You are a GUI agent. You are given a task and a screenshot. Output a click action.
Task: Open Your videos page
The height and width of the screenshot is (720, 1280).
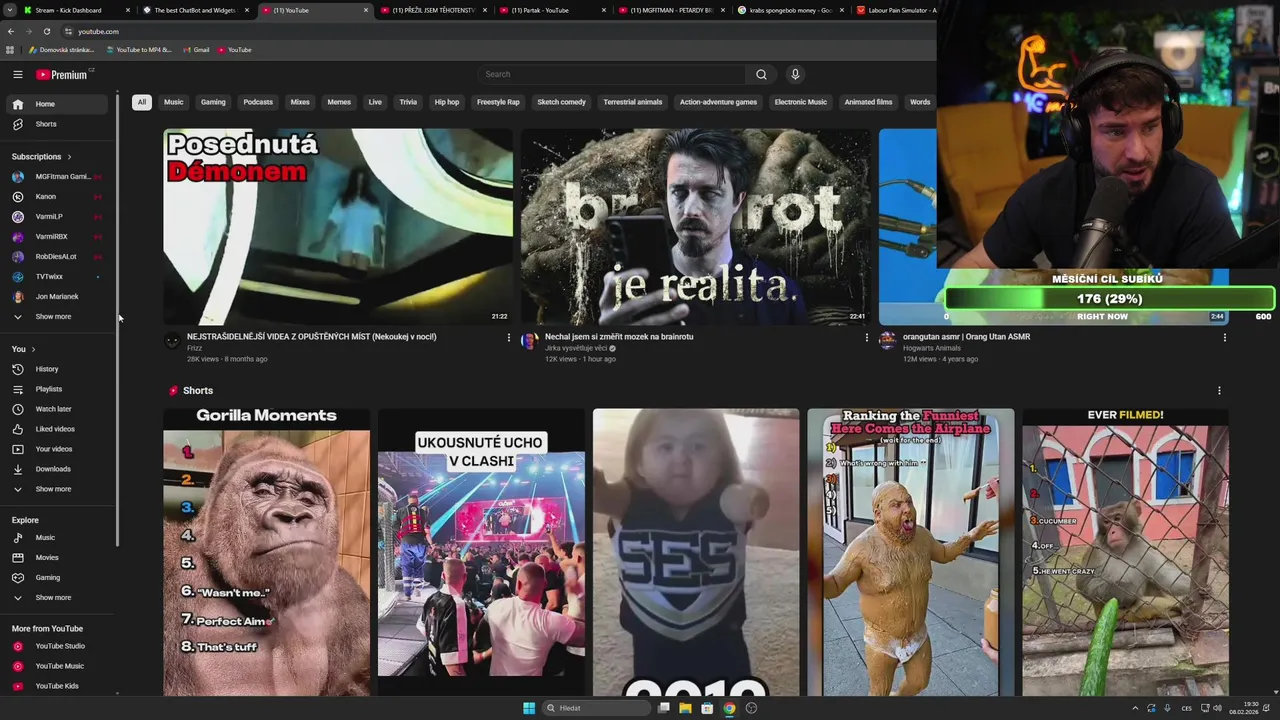click(56, 449)
